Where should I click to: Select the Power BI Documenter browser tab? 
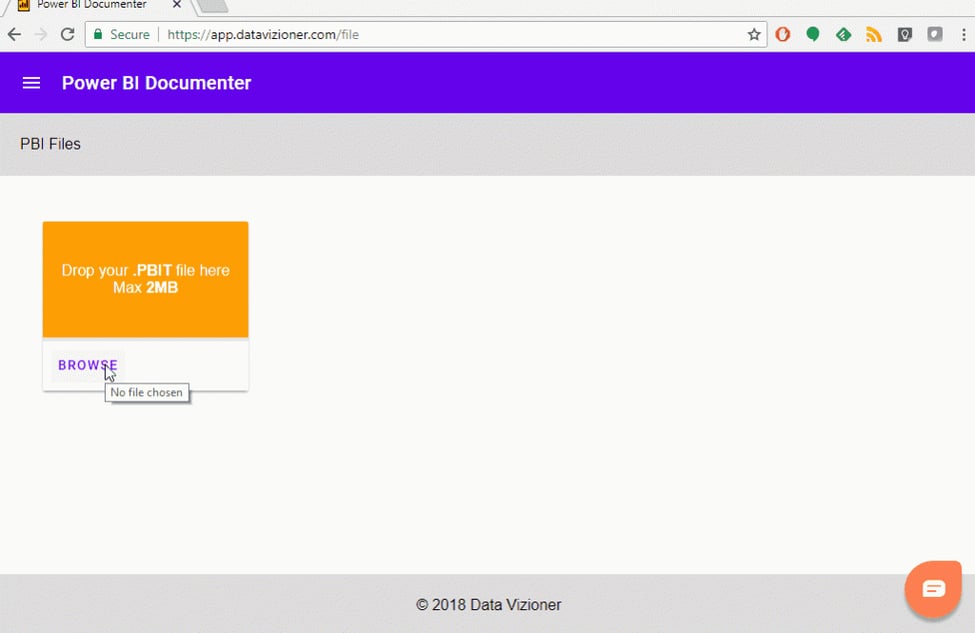point(90,8)
